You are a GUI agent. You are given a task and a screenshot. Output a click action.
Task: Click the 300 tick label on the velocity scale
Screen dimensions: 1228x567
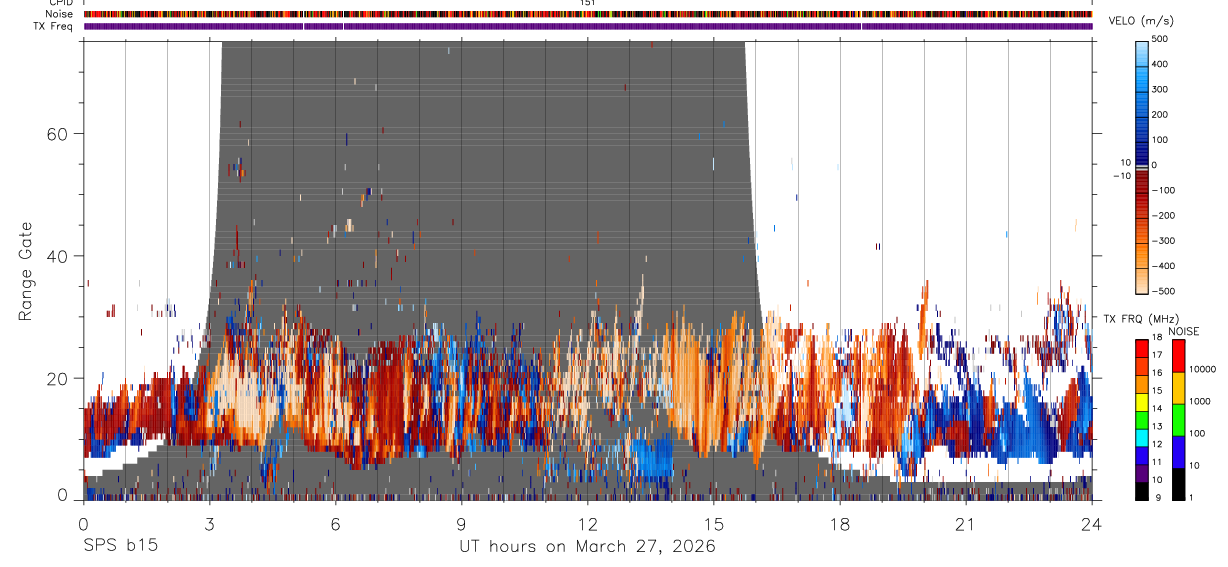pos(1161,89)
